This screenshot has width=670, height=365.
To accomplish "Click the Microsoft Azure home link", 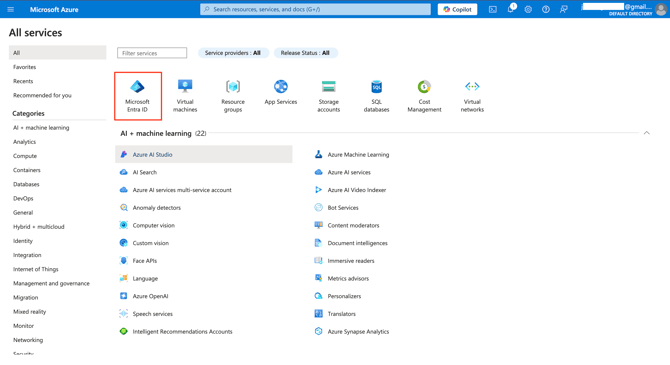I will pos(54,9).
